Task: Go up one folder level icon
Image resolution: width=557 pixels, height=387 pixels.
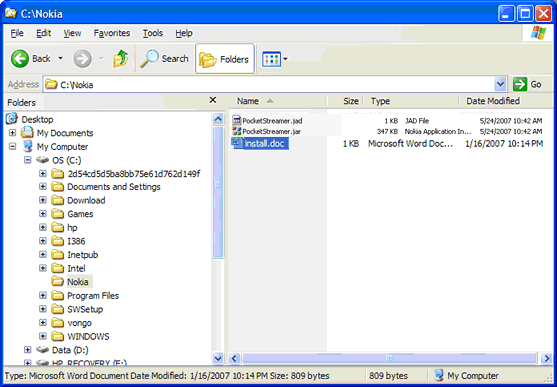Action: [x=121, y=59]
